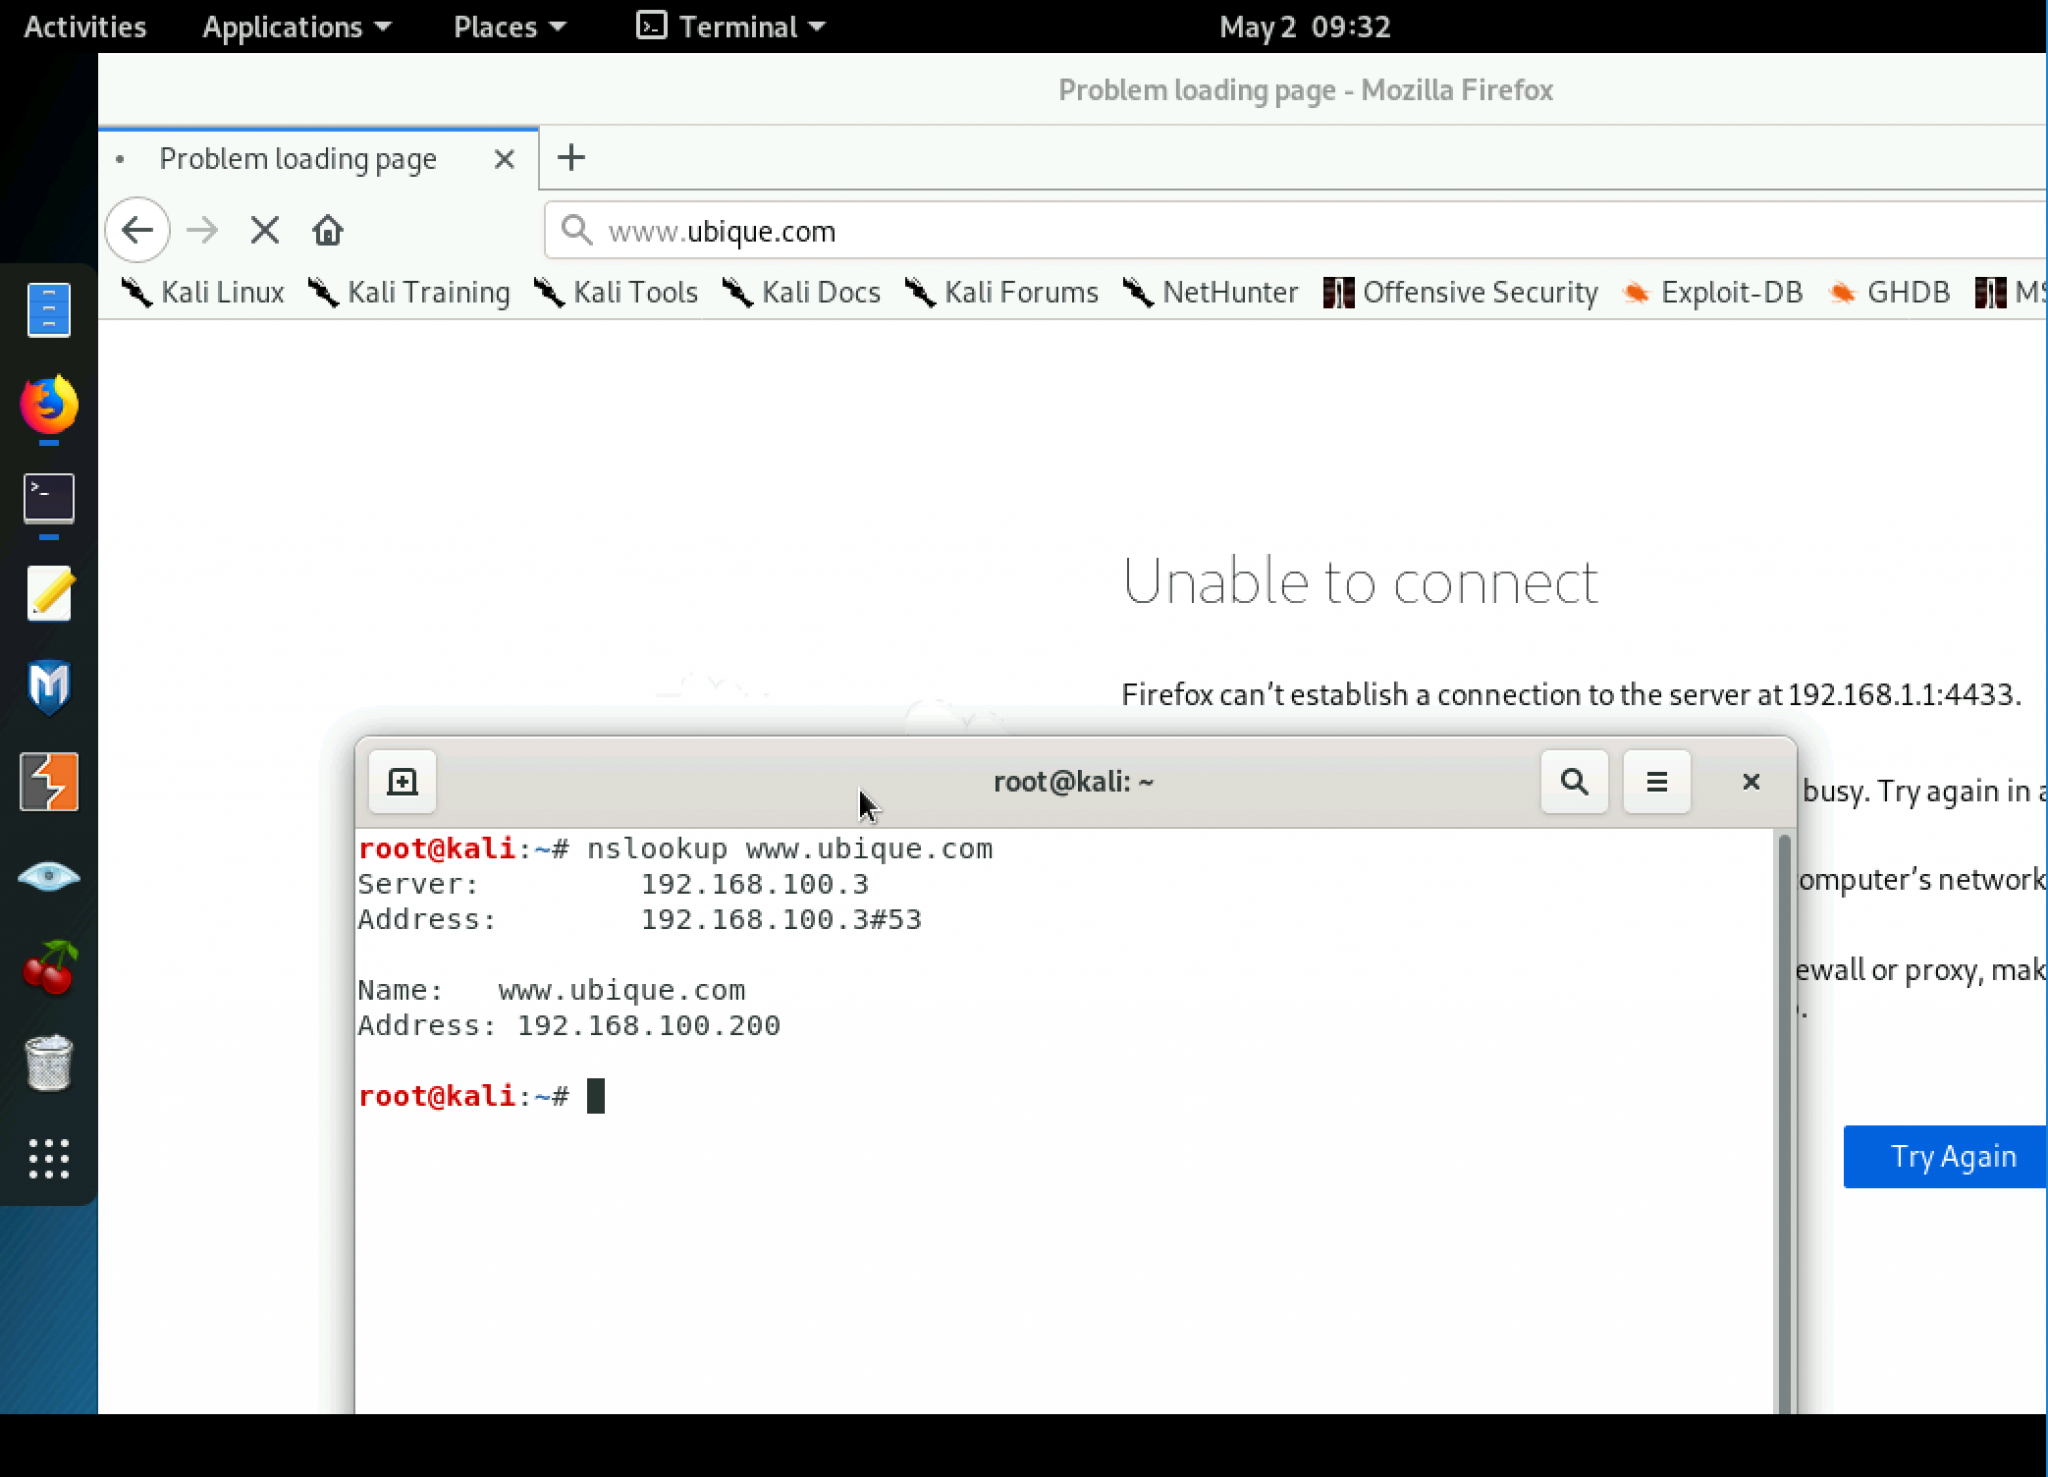Click the terminal vertical scrollbar
2048x1477 pixels.
(1783, 1100)
